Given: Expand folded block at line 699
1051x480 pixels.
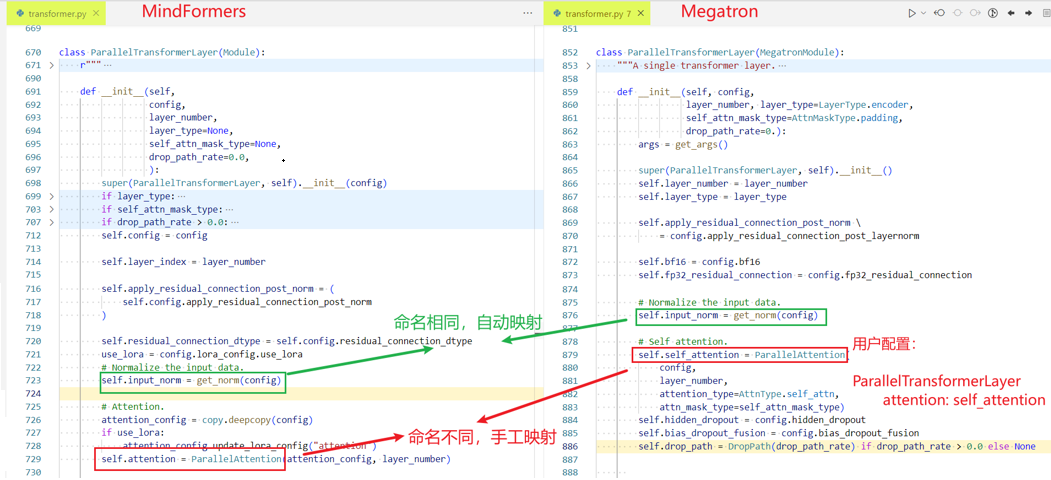Looking at the screenshot, I should point(52,196).
